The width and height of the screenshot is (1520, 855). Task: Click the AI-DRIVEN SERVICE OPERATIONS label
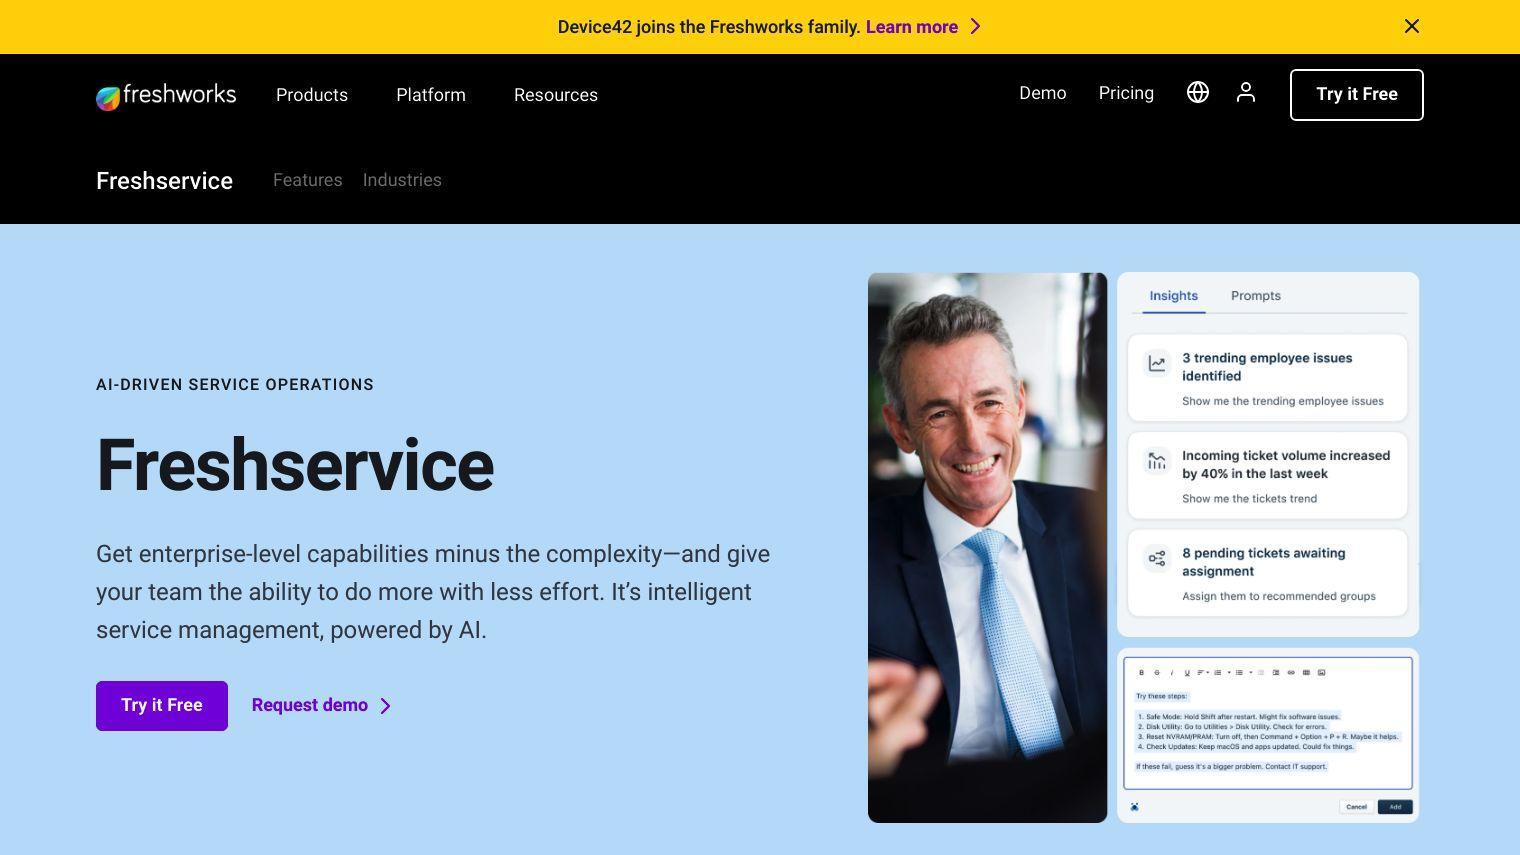tap(235, 385)
